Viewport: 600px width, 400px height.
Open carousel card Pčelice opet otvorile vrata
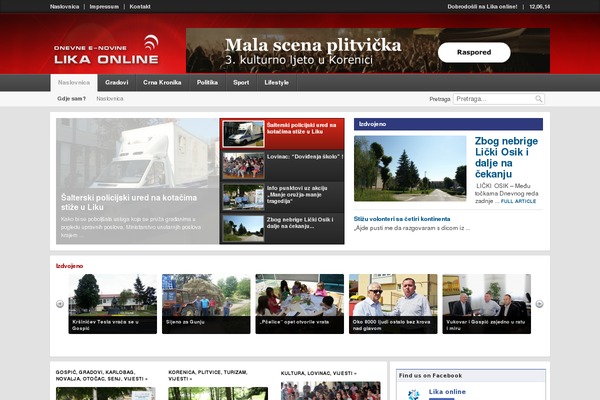(x=300, y=304)
